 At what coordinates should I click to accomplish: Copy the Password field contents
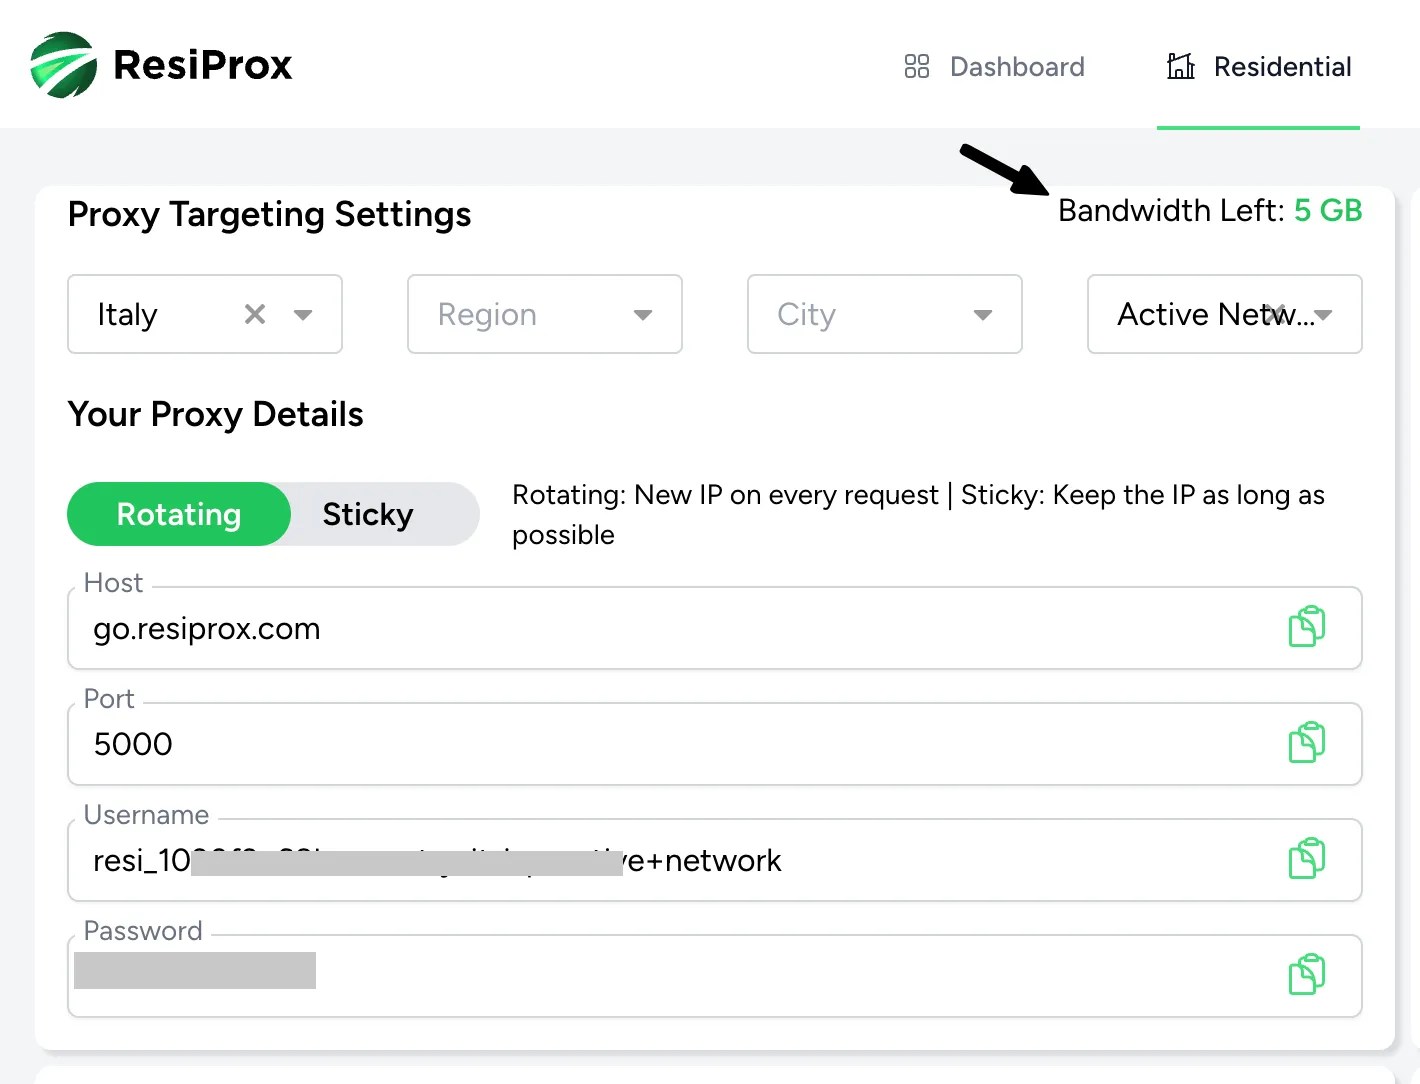(x=1307, y=974)
